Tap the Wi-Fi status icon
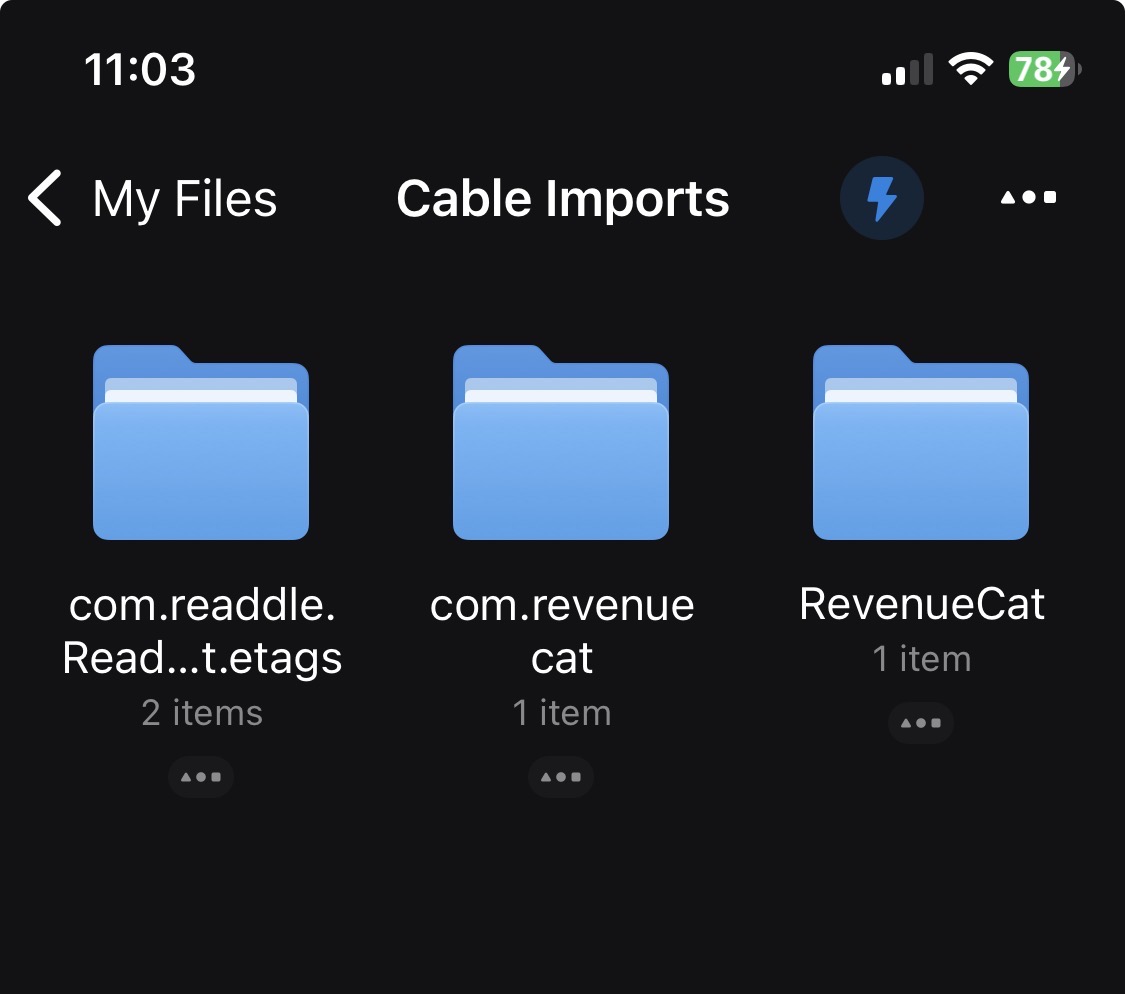This screenshot has height=994, width=1125. 971,69
